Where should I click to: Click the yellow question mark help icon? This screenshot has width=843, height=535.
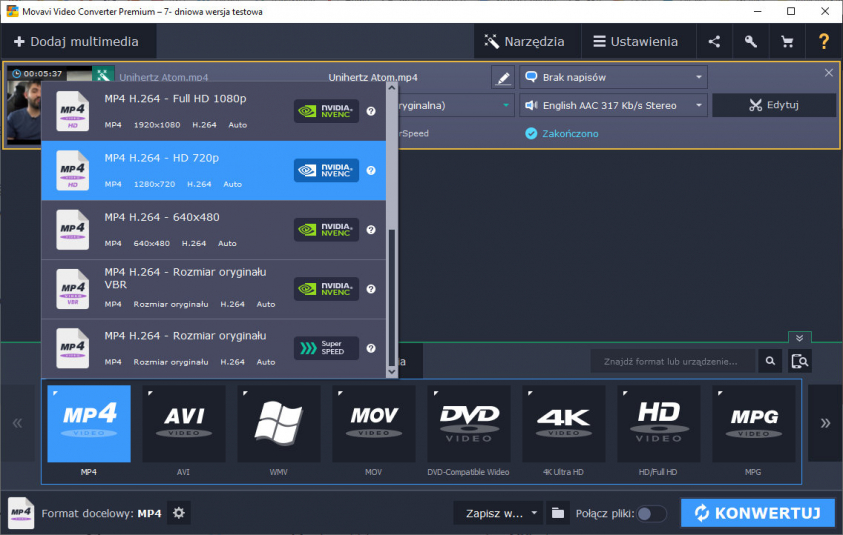click(x=824, y=42)
